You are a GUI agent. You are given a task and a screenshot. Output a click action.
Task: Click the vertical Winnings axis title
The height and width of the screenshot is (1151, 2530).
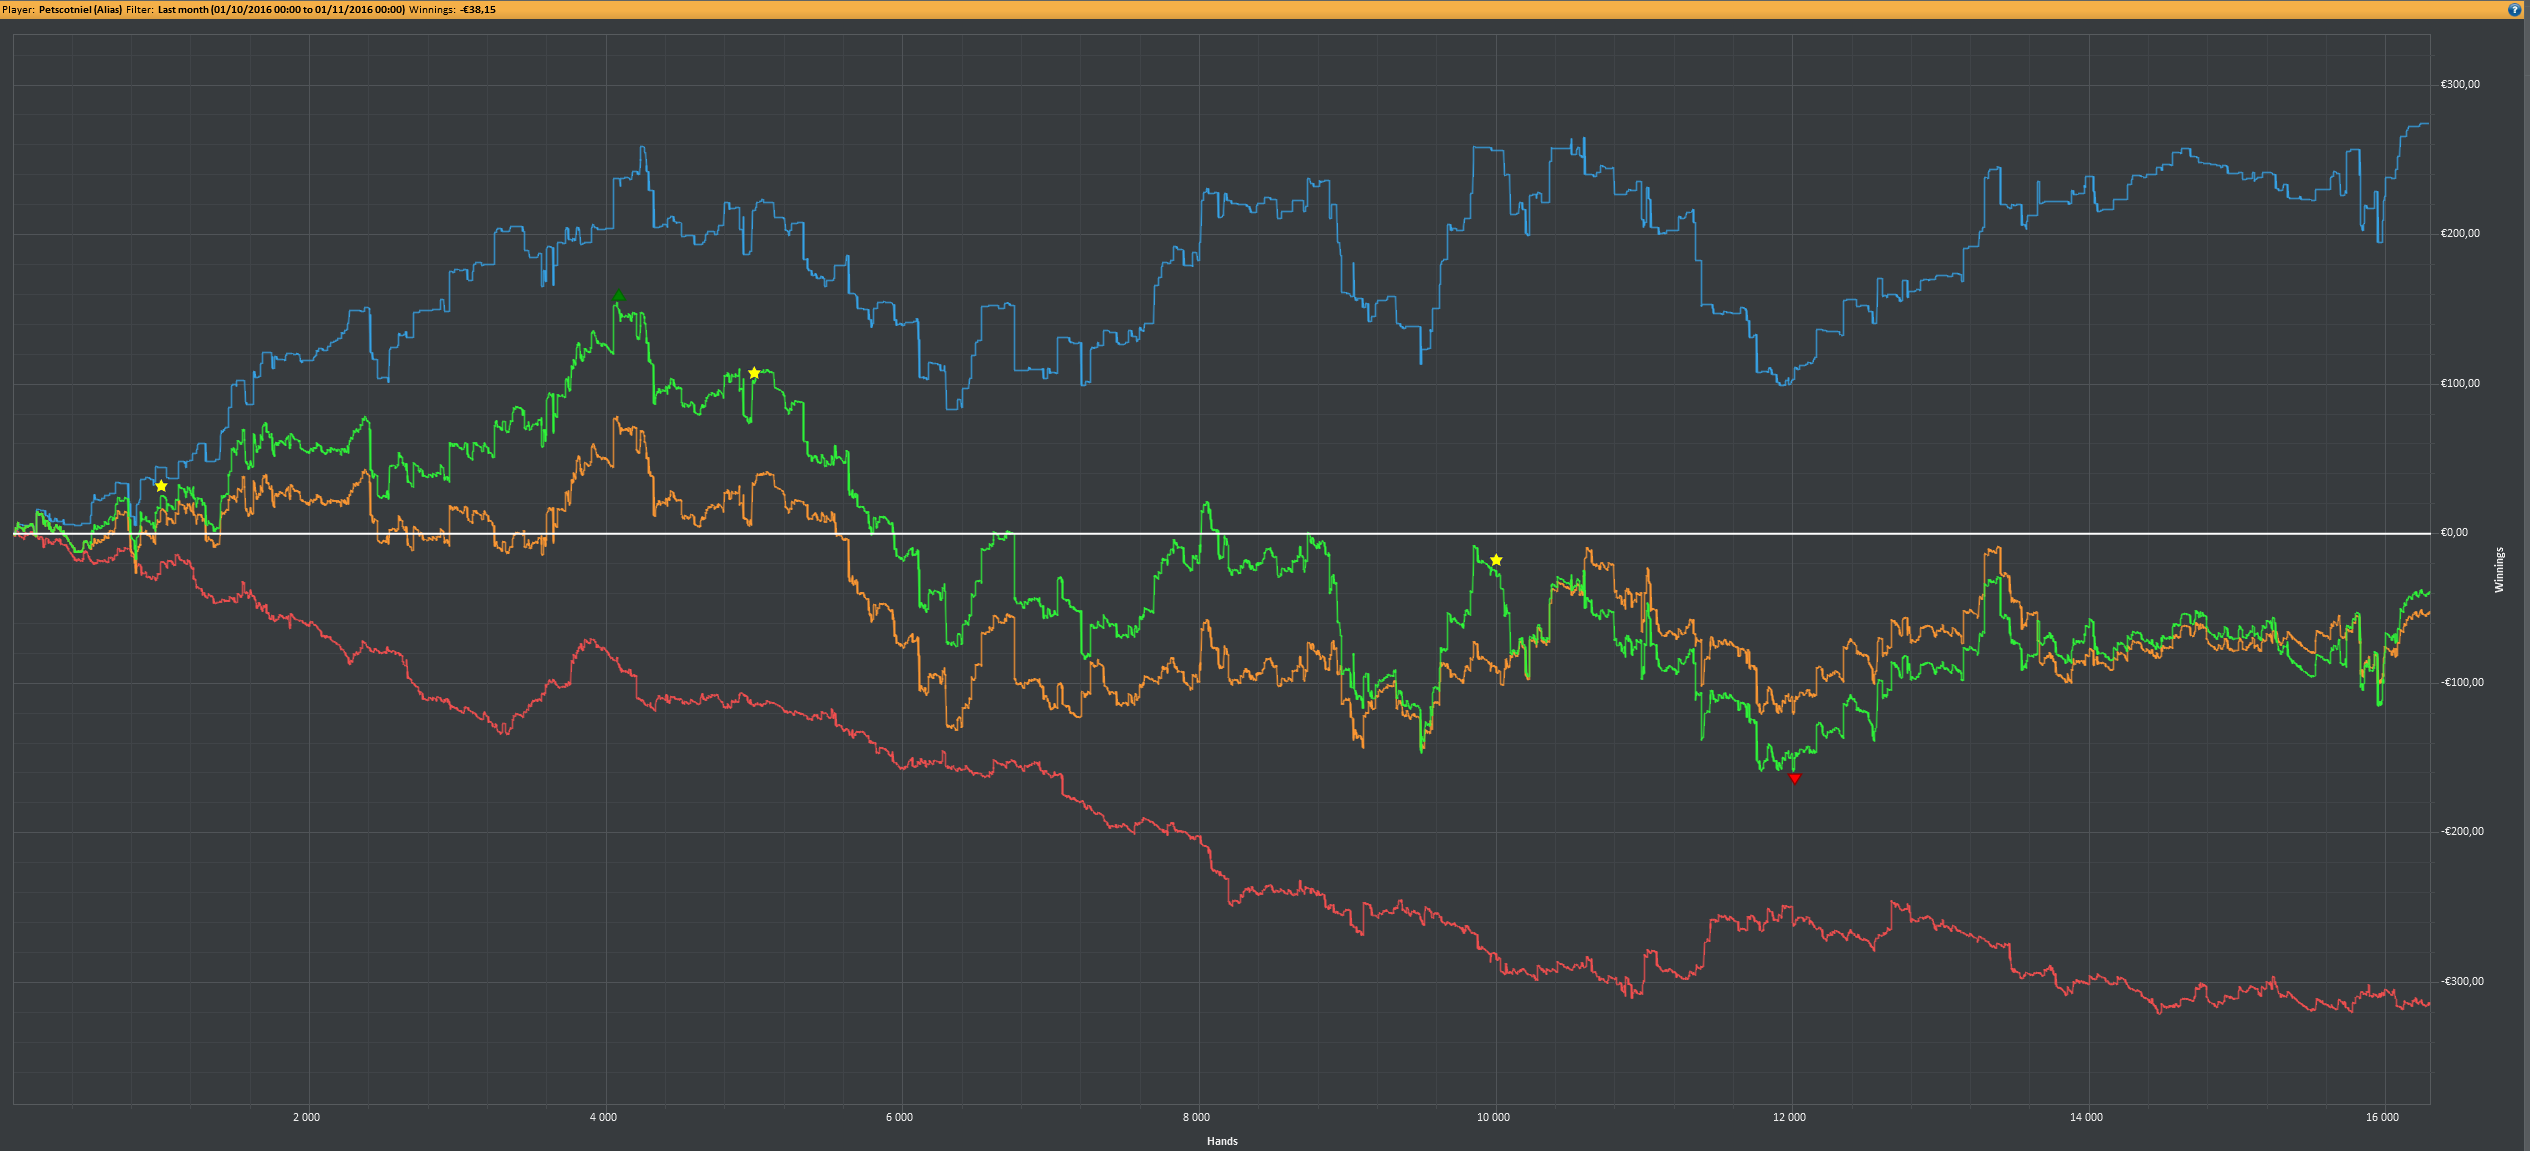[x=2499, y=570]
